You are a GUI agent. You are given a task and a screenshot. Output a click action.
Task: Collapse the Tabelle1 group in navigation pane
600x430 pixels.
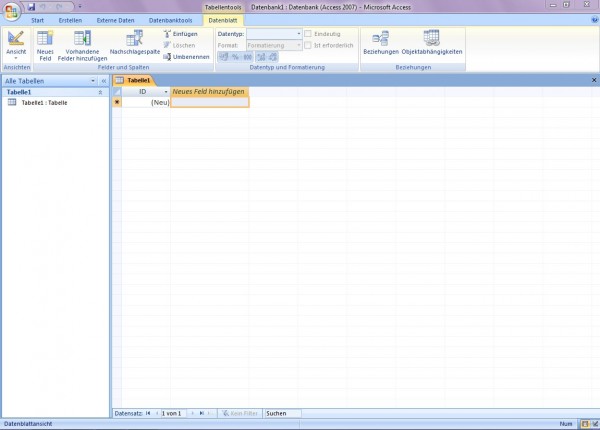coord(100,92)
